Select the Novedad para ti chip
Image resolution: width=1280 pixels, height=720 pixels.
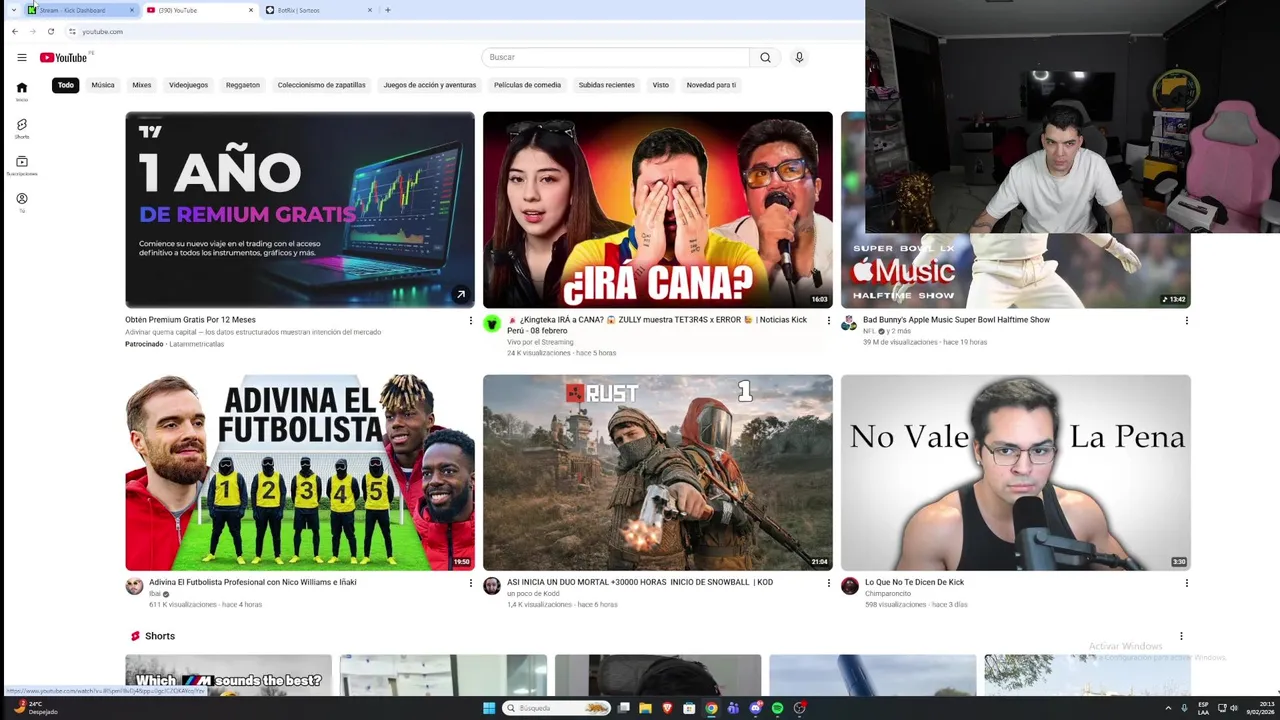(711, 85)
